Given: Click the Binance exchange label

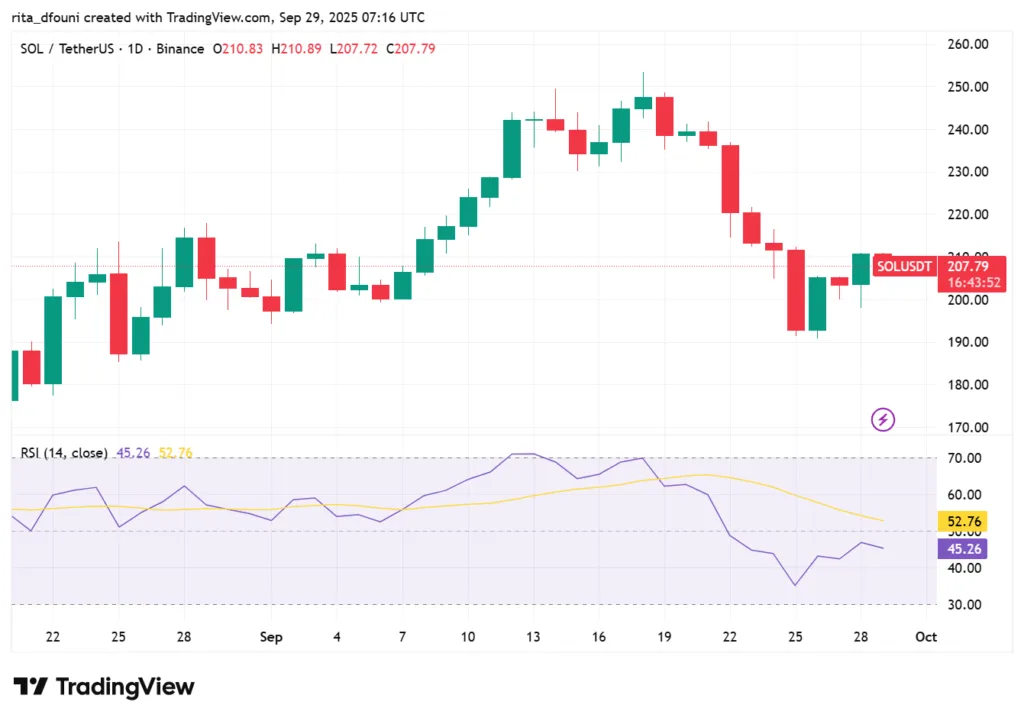Looking at the screenshot, I should 178,49.
